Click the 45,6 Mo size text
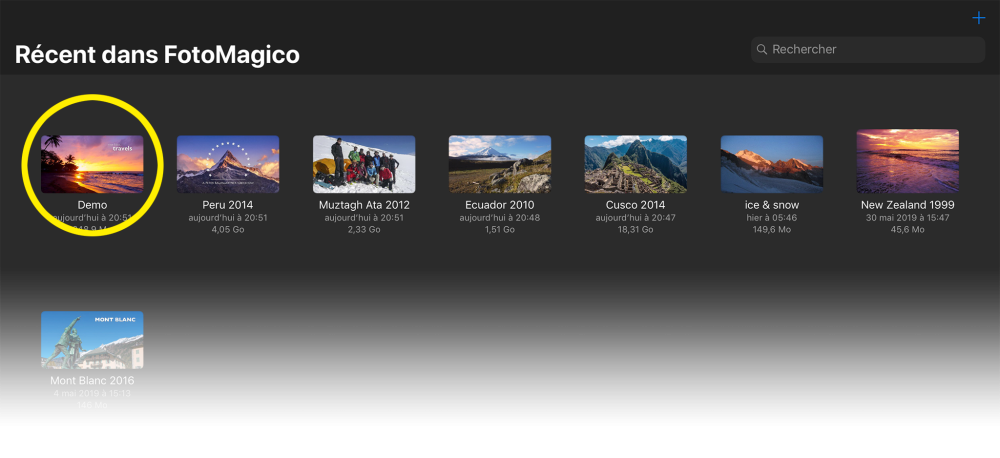Viewport: 1000px width, 458px height. [x=908, y=230]
